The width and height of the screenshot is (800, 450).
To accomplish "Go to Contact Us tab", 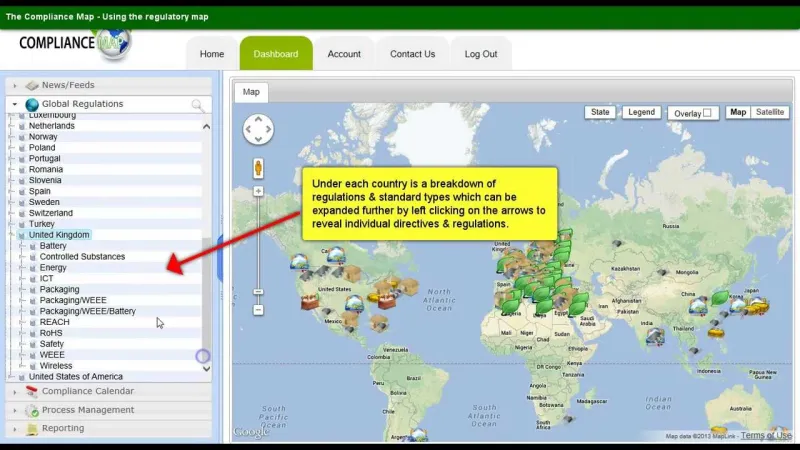I will click(412, 54).
